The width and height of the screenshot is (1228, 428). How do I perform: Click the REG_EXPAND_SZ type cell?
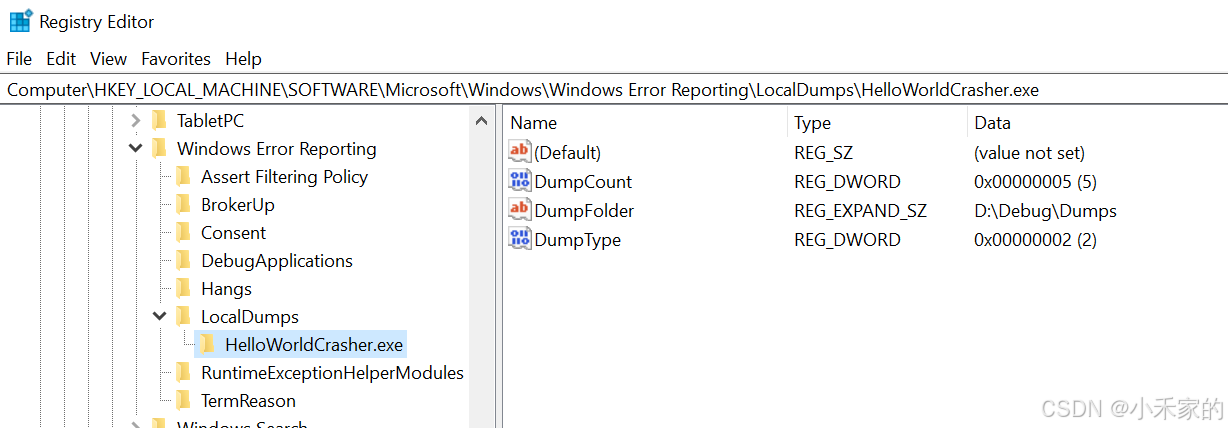pyautogui.click(x=860, y=211)
